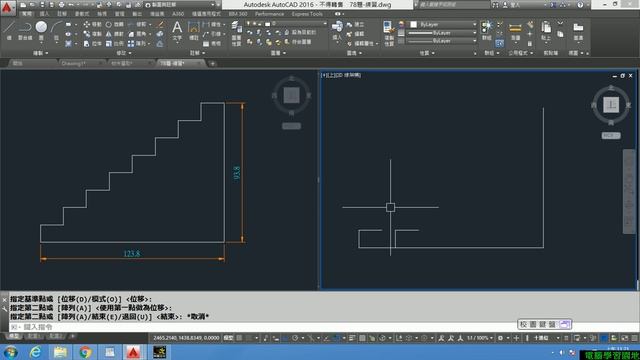
Task: Open the Insert ribbon tab
Action: pyautogui.click(x=44, y=14)
